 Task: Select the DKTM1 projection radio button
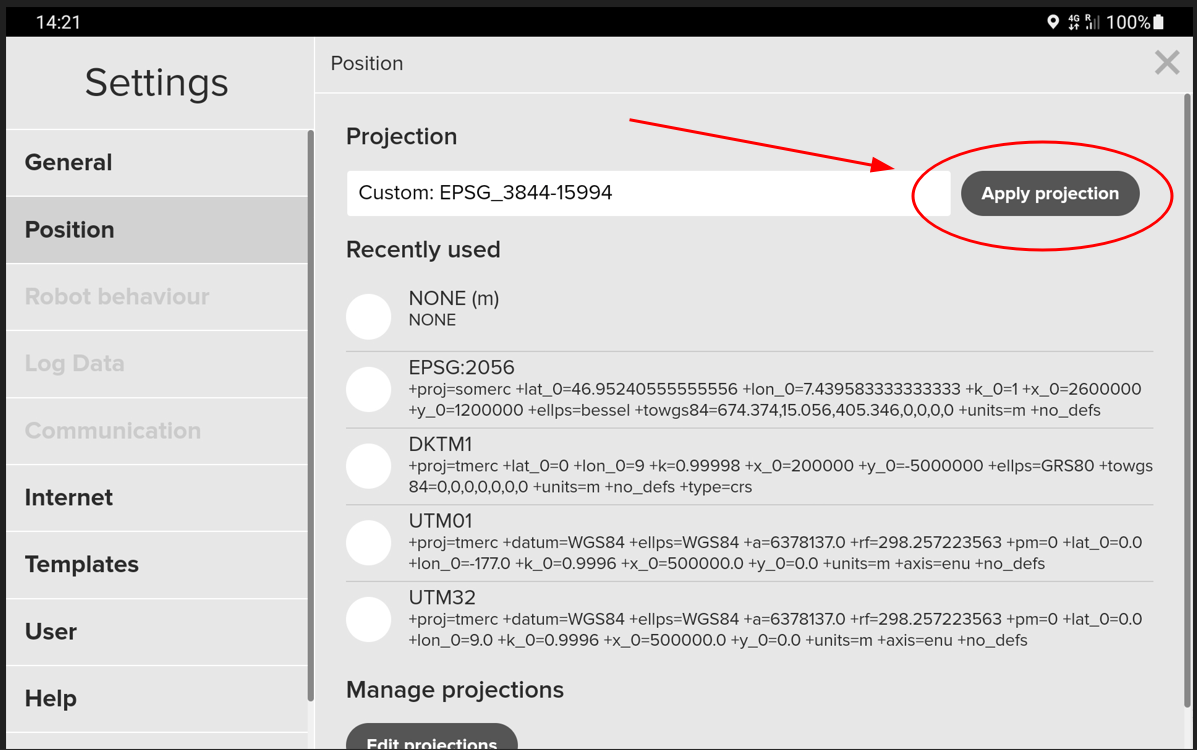pos(368,466)
